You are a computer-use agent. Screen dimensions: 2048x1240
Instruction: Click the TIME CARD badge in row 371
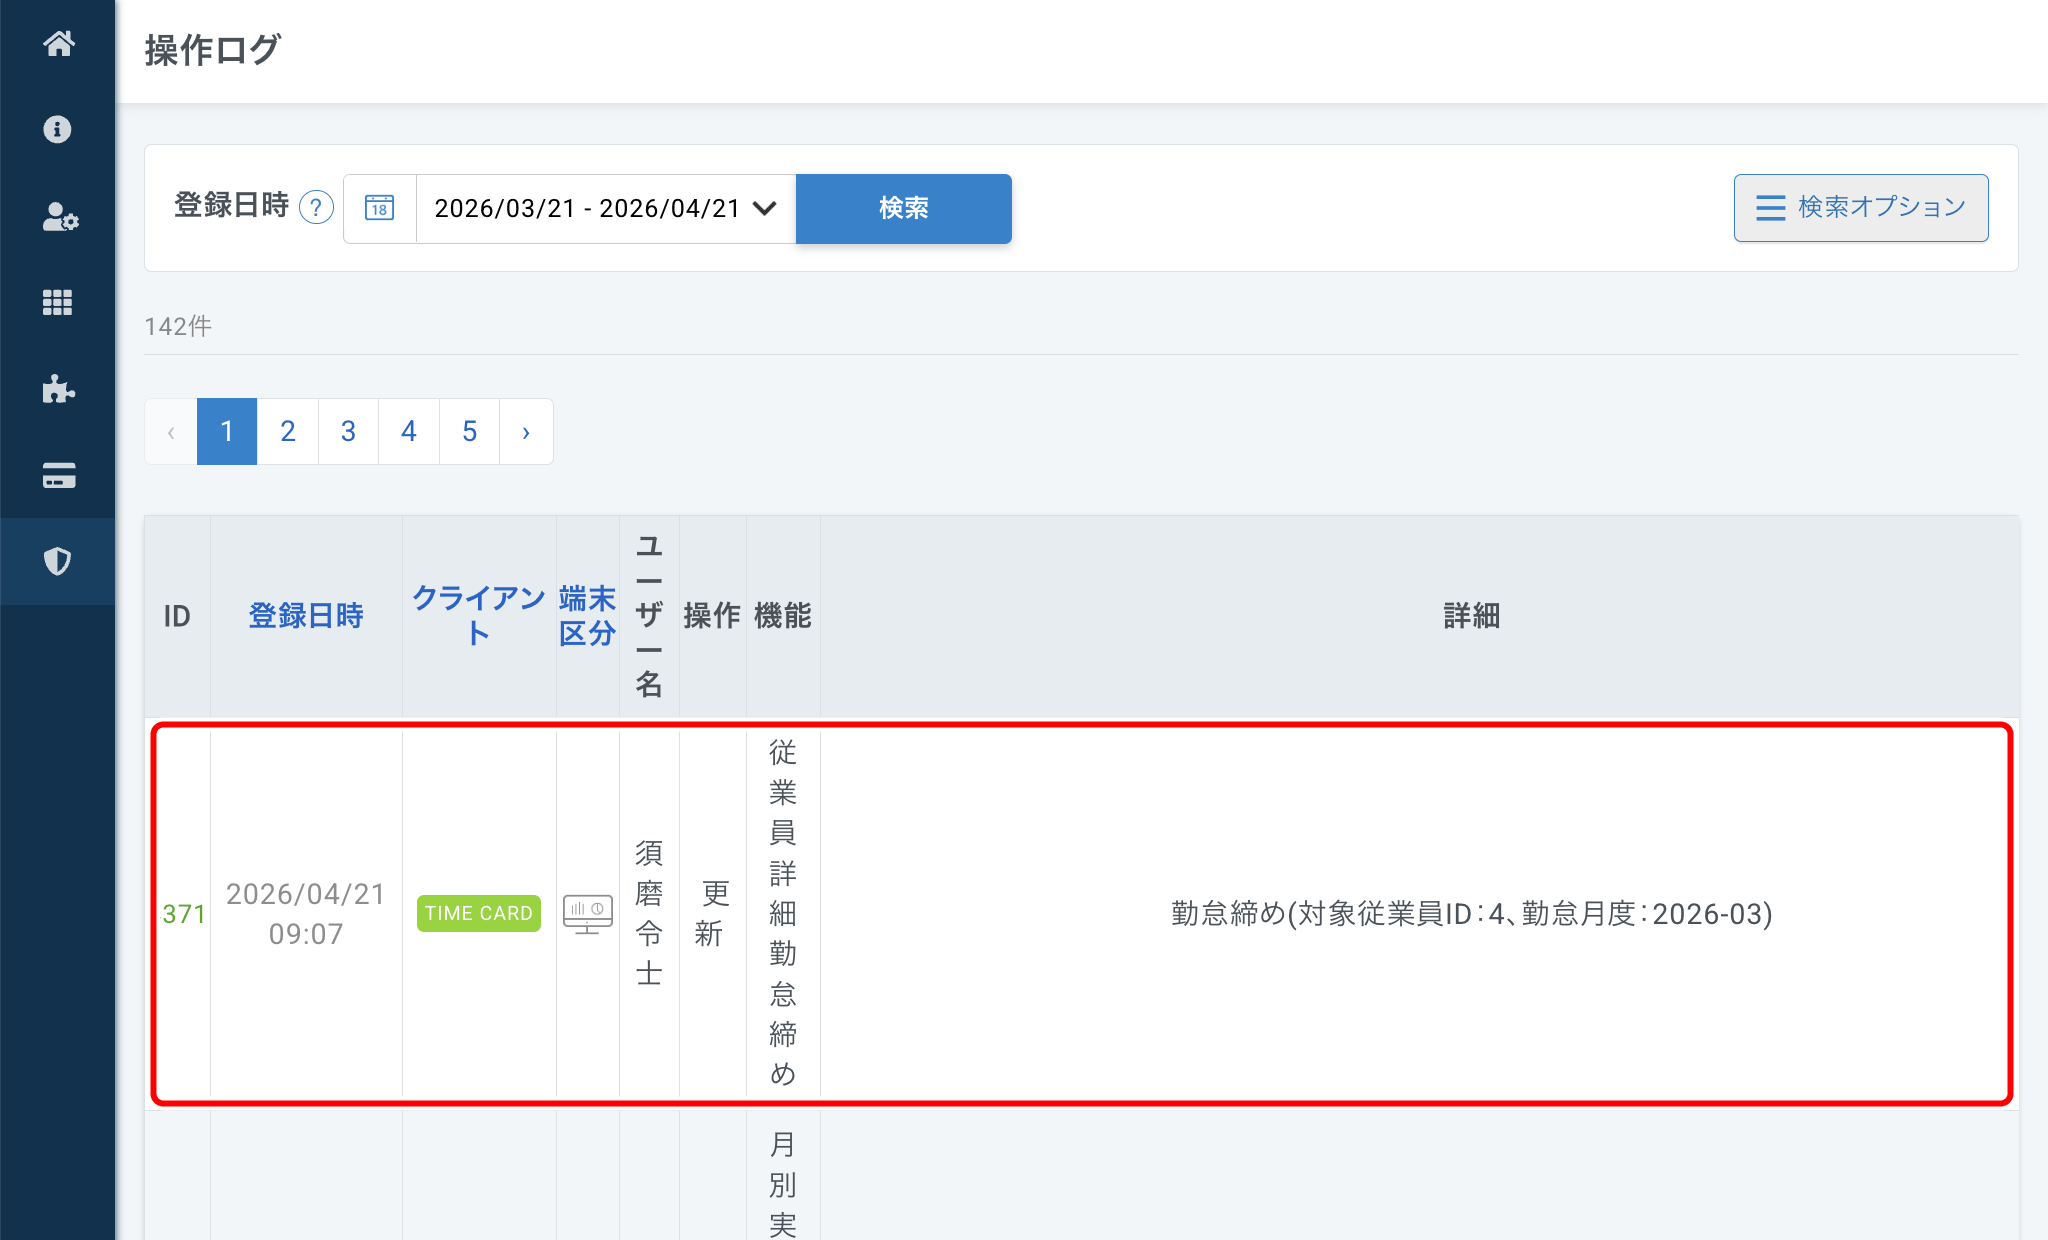click(478, 913)
